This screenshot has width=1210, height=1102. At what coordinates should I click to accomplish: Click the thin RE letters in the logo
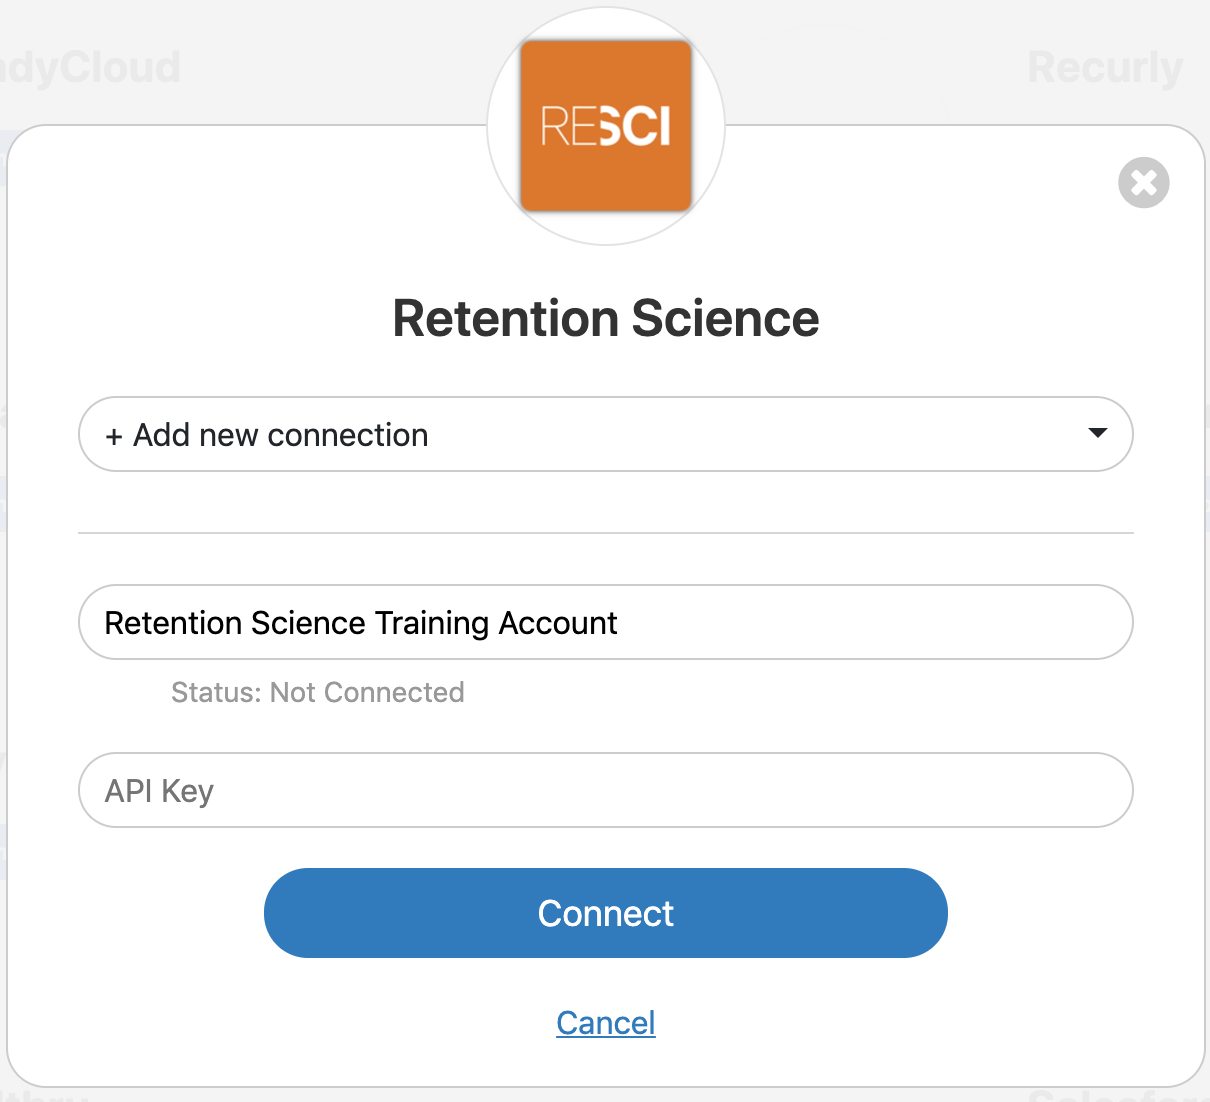pos(568,127)
